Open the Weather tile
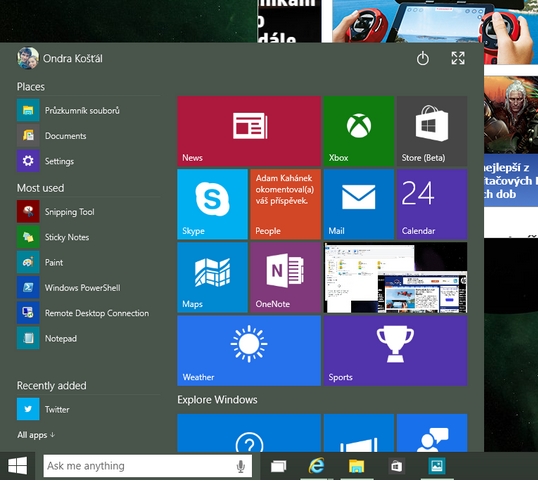The image size is (538, 481). pos(249,351)
